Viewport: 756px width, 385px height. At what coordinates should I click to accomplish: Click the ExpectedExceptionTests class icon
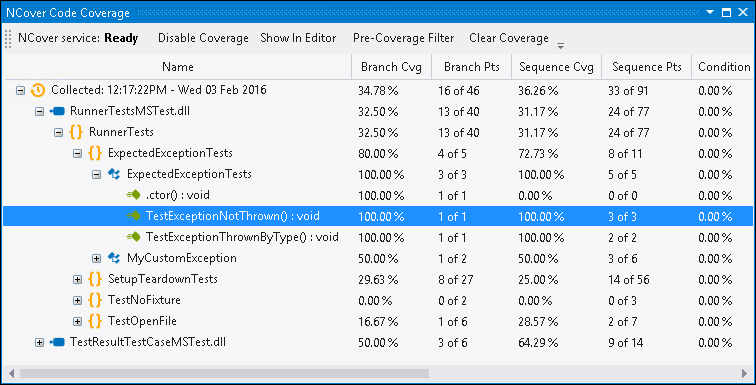point(114,174)
